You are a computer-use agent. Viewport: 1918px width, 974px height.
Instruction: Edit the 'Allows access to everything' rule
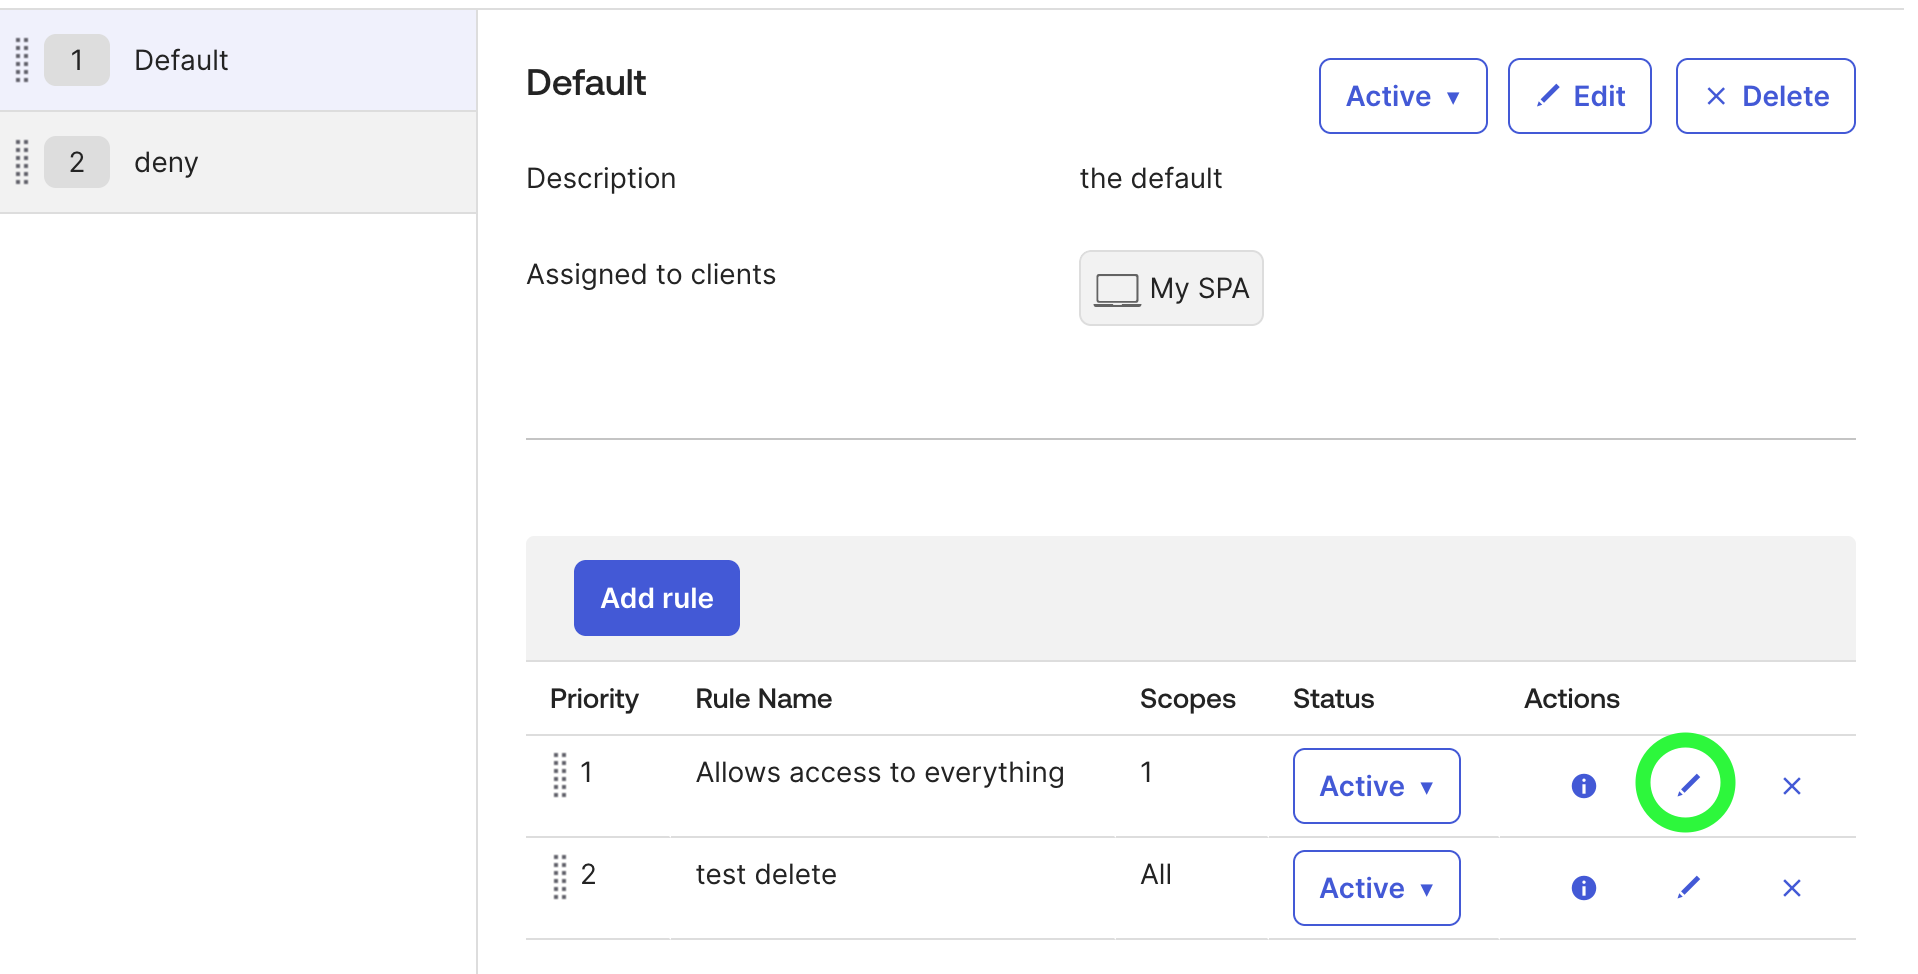coord(1688,785)
